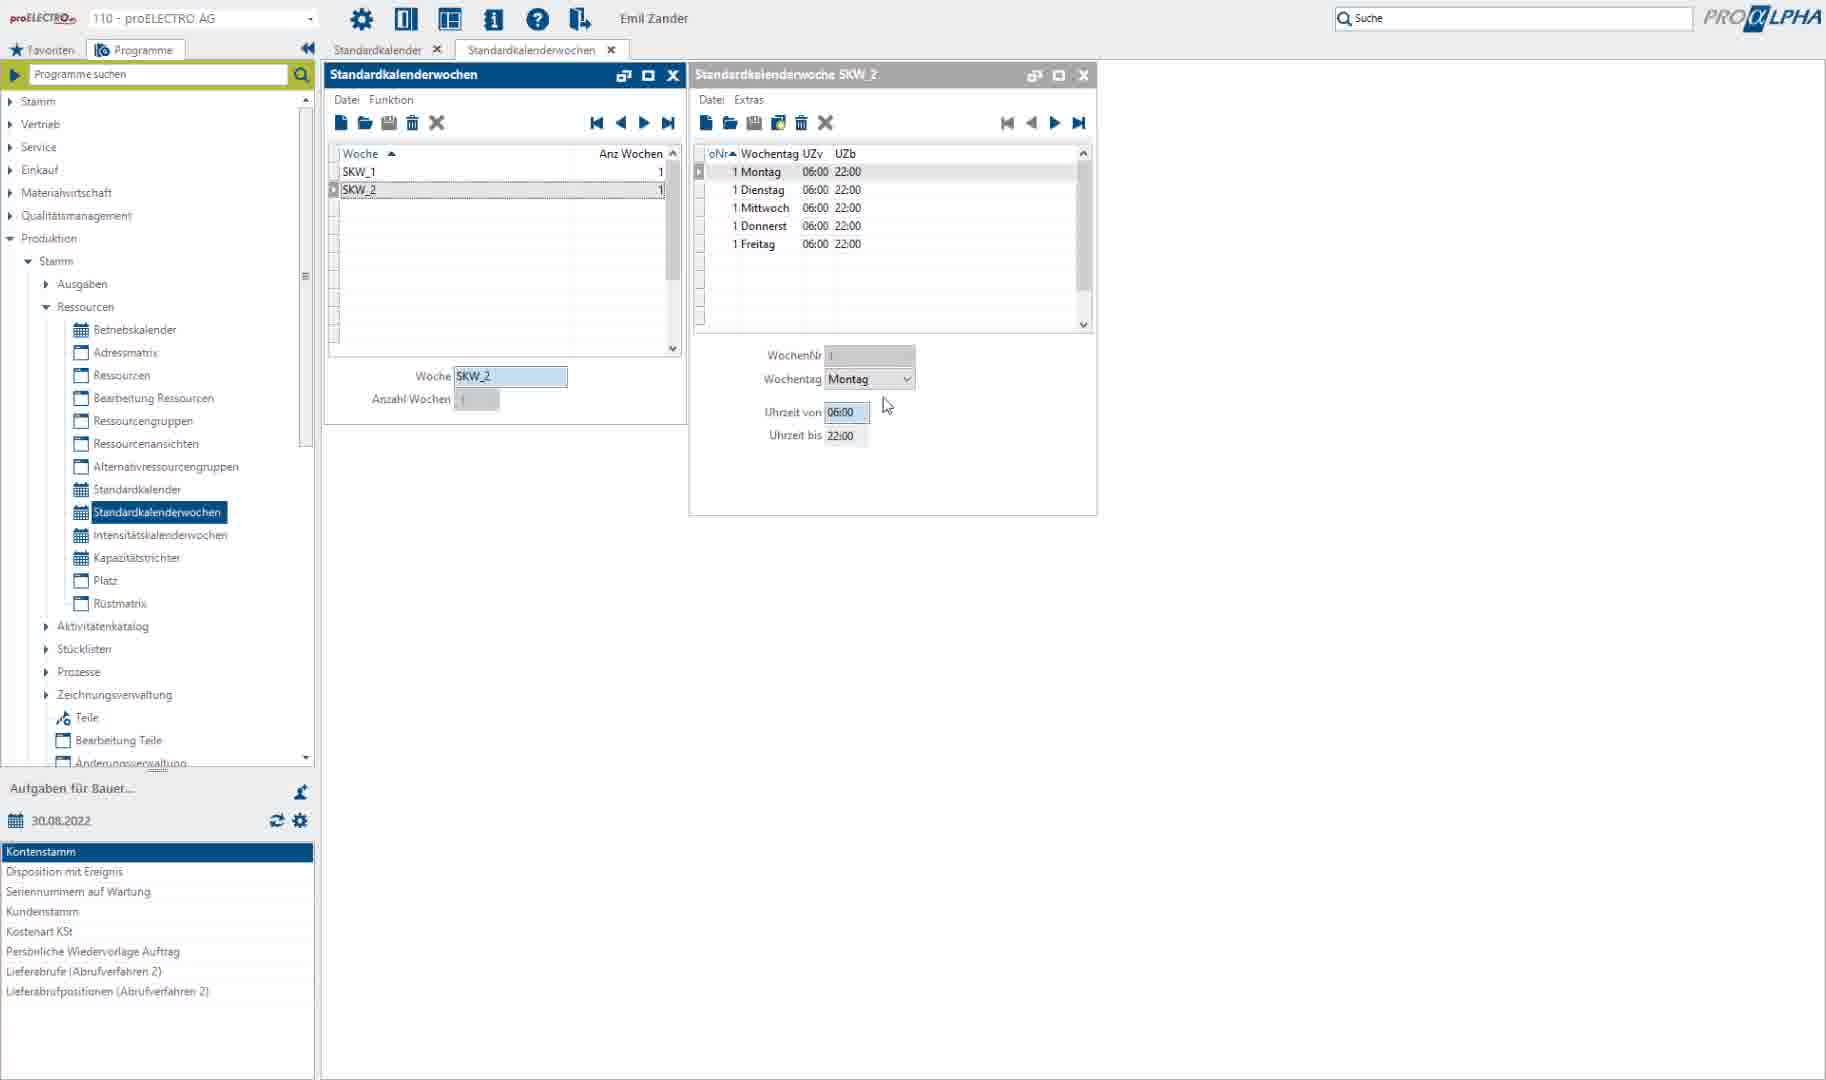
Task: Select the Kundenstamm task entry
Action: coord(157,912)
